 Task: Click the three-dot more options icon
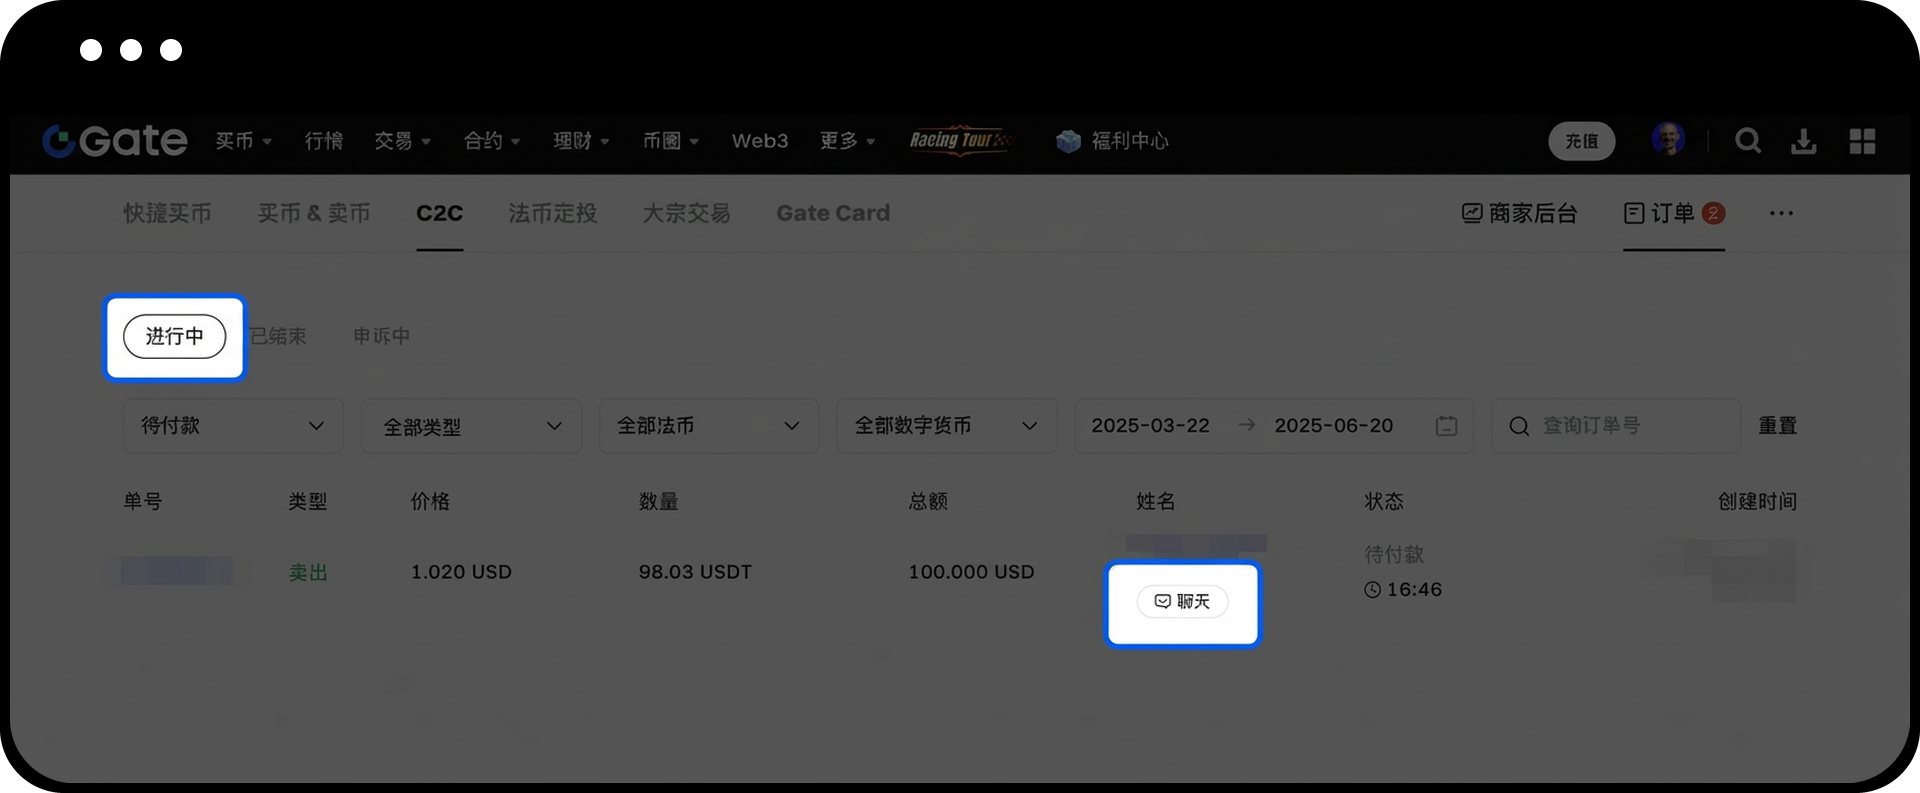(x=1781, y=213)
